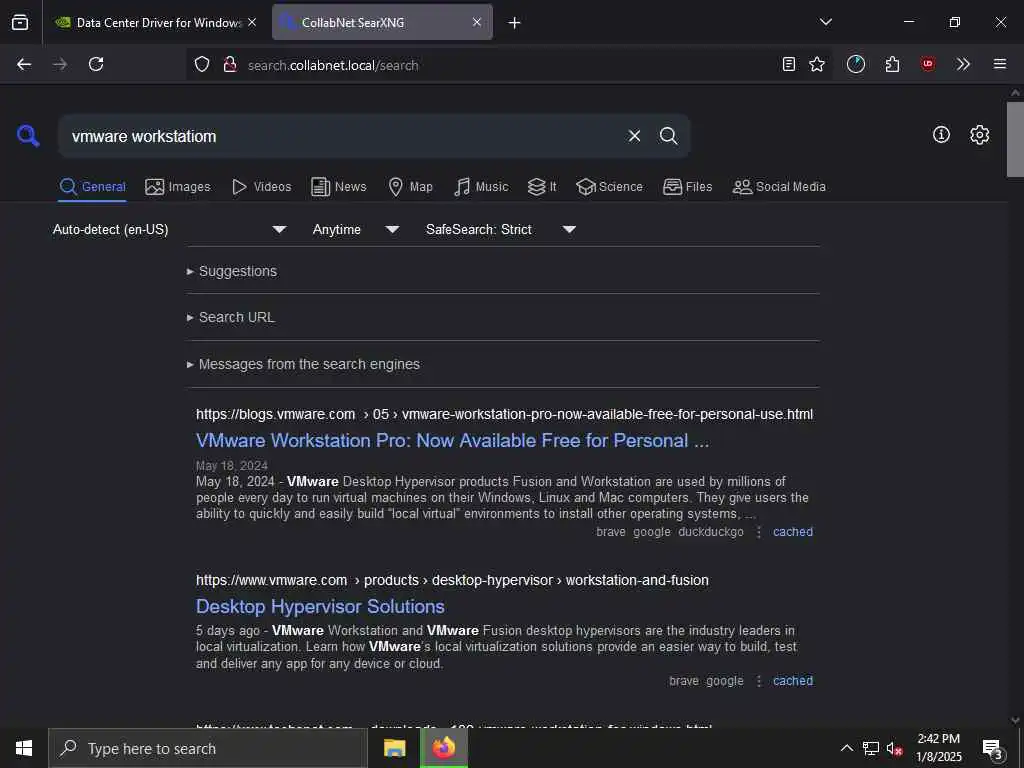
Task: Go back with browser back arrow
Action: click(x=24, y=64)
